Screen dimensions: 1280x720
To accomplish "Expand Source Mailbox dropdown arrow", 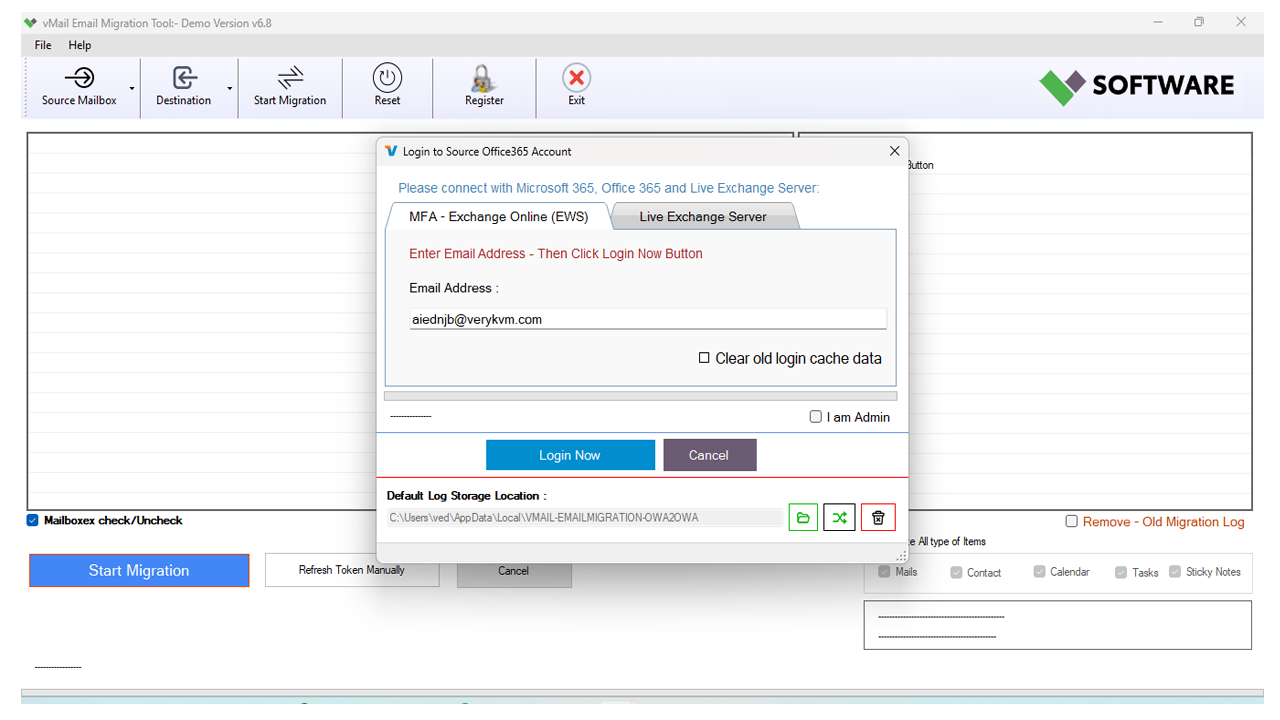I will point(132,88).
